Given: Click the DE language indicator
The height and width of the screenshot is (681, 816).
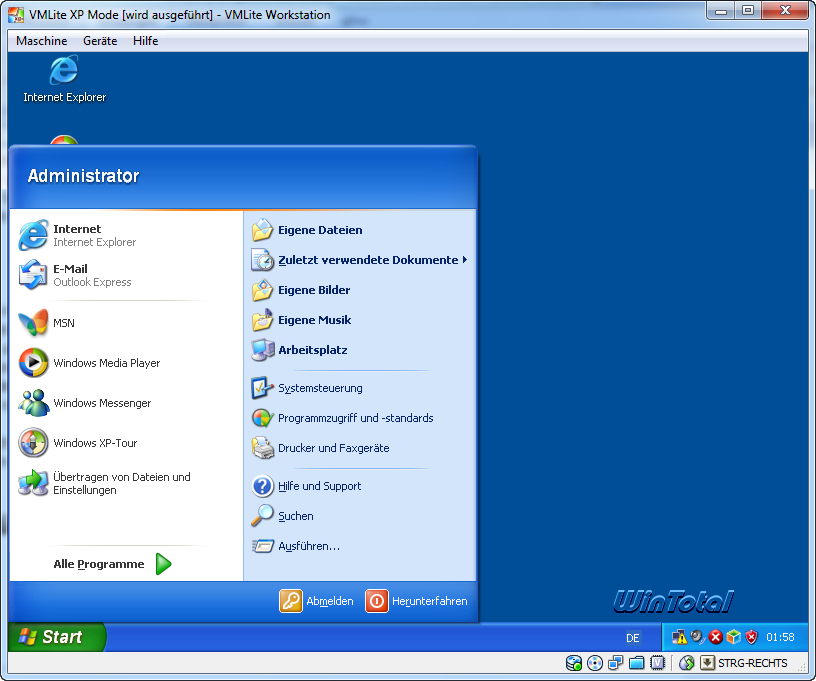Looking at the screenshot, I should pos(632,638).
